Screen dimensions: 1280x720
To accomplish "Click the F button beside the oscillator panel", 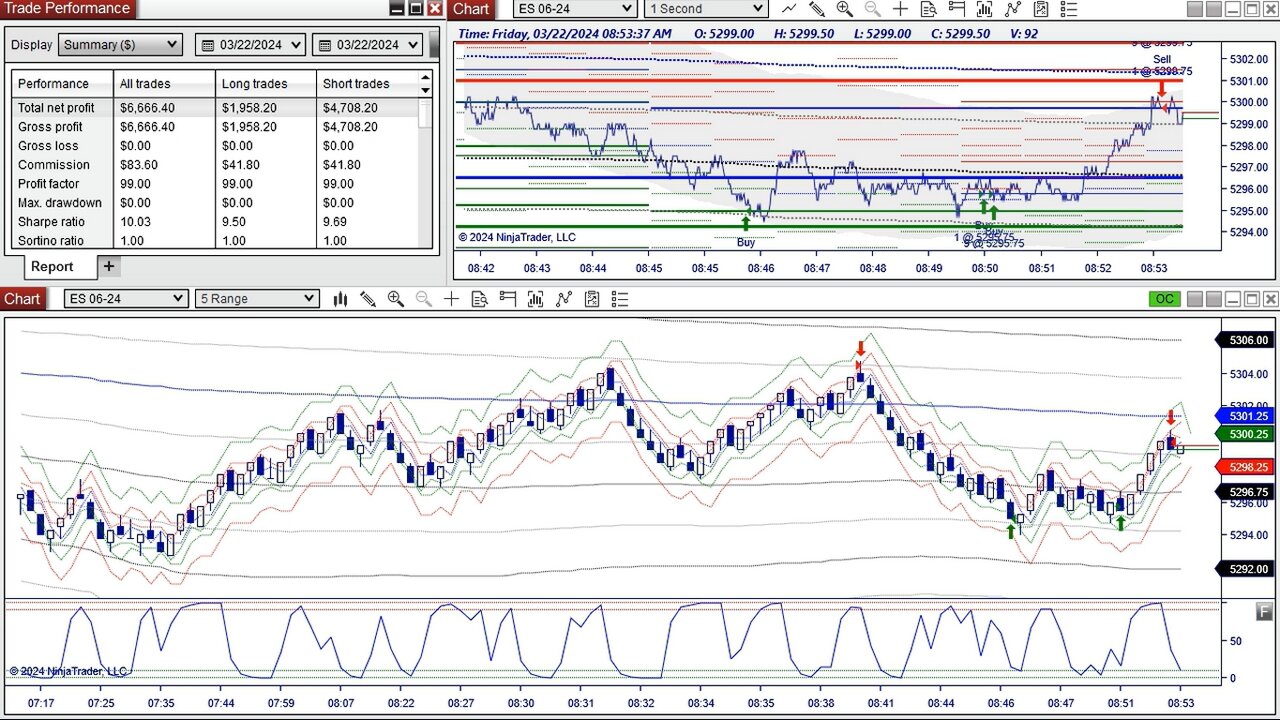I will (1265, 611).
